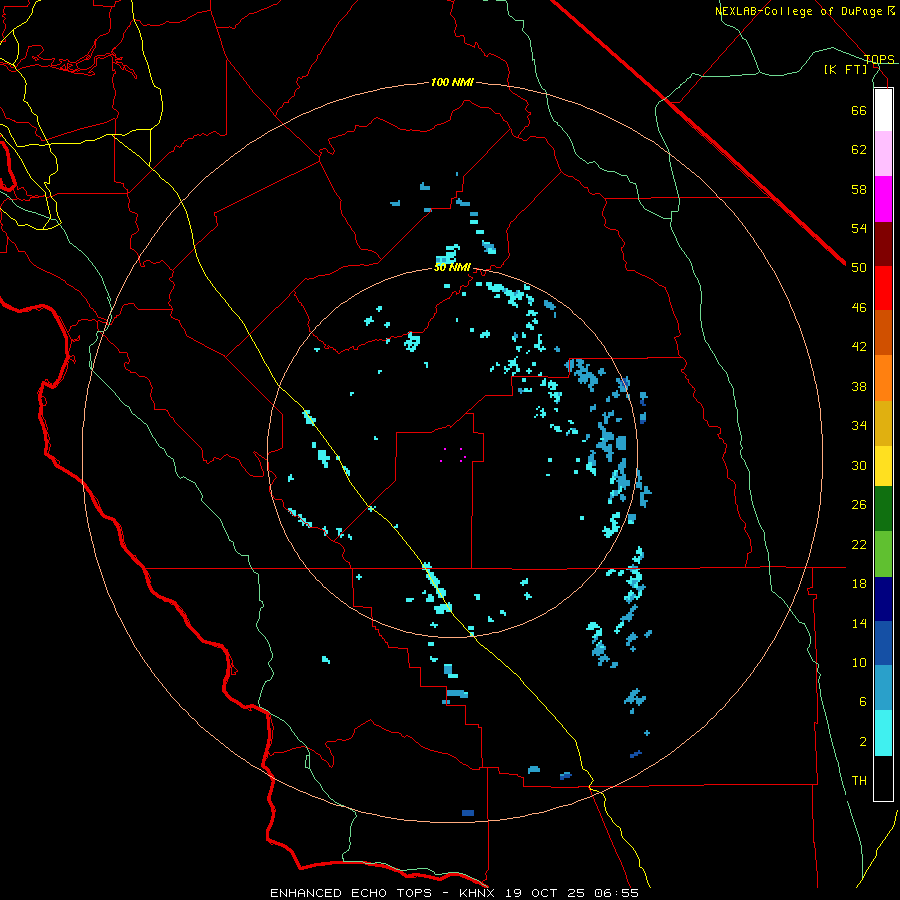The image size is (900, 900).
Task: Click the "2" legend value
Action: point(863,742)
